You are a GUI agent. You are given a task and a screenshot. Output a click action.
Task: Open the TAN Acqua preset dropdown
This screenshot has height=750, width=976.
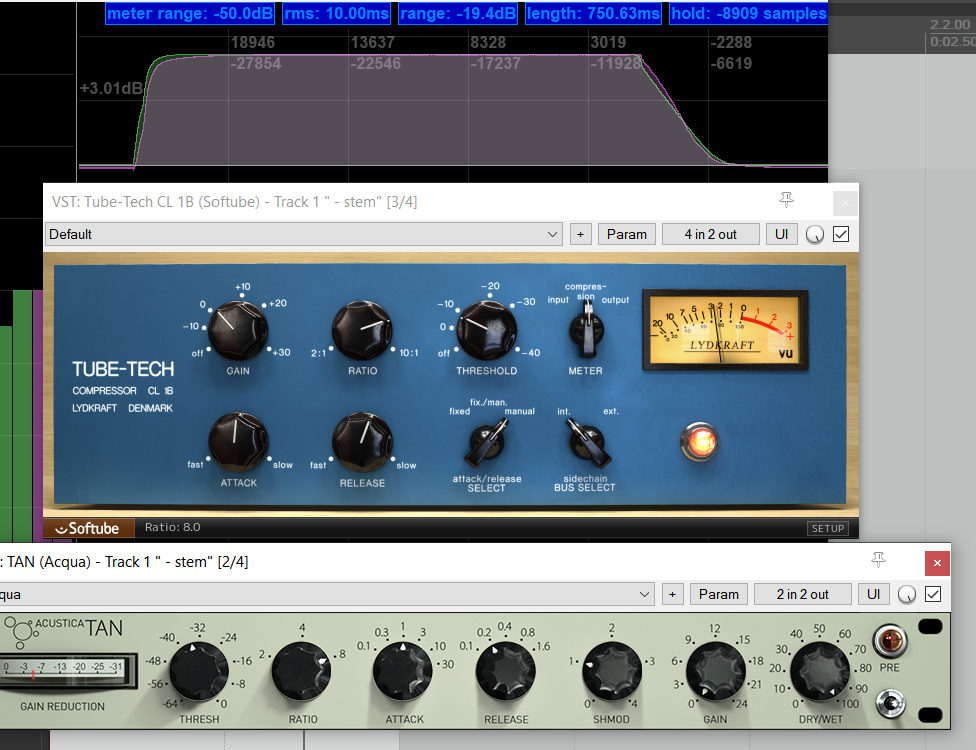click(326, 594)
